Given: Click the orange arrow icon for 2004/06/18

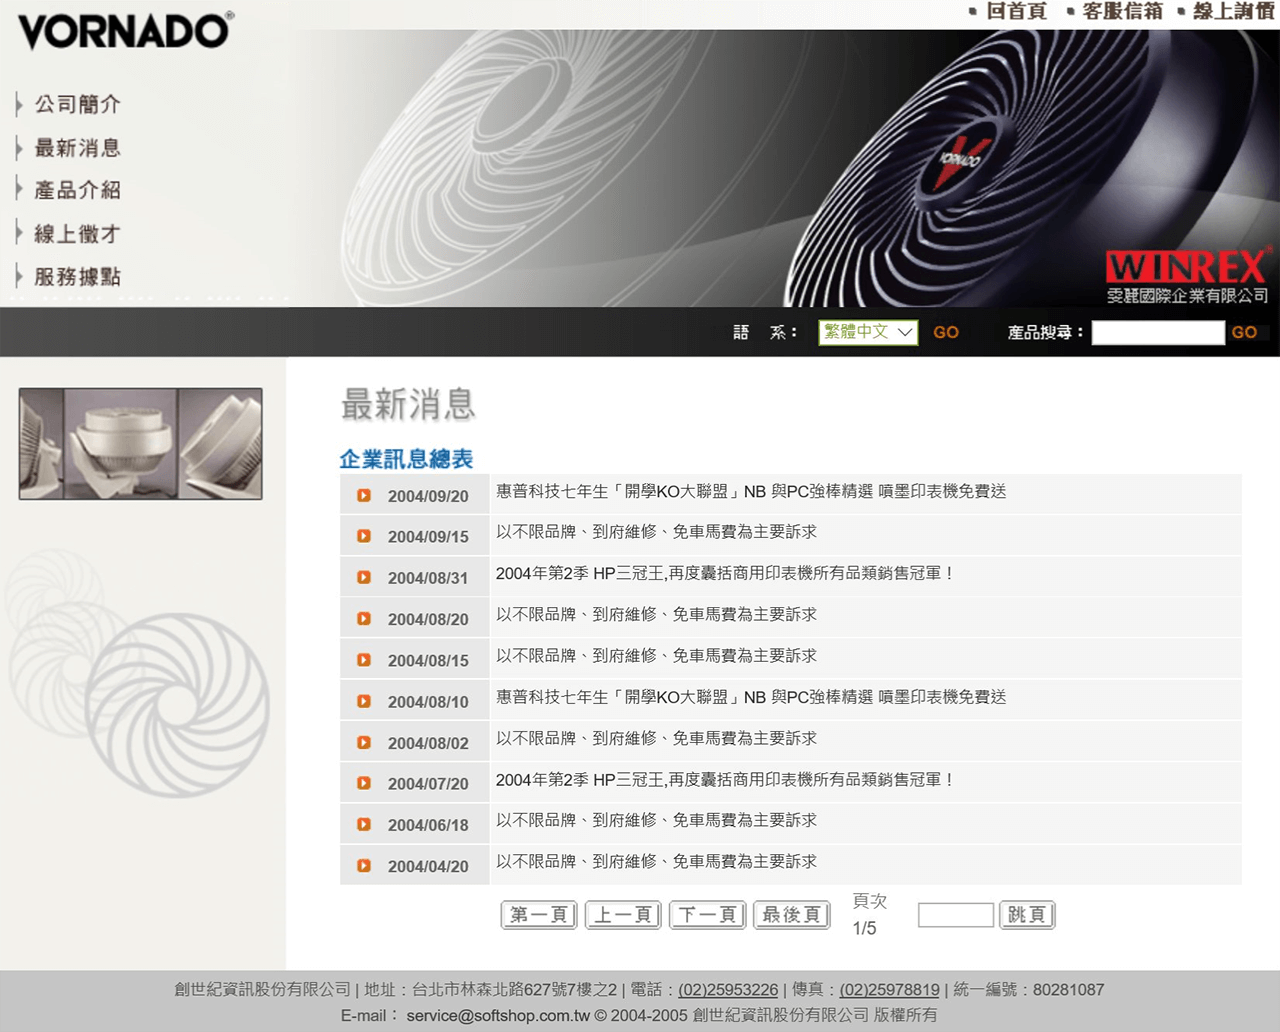Looking at the screenshot, I should (364, 825).
